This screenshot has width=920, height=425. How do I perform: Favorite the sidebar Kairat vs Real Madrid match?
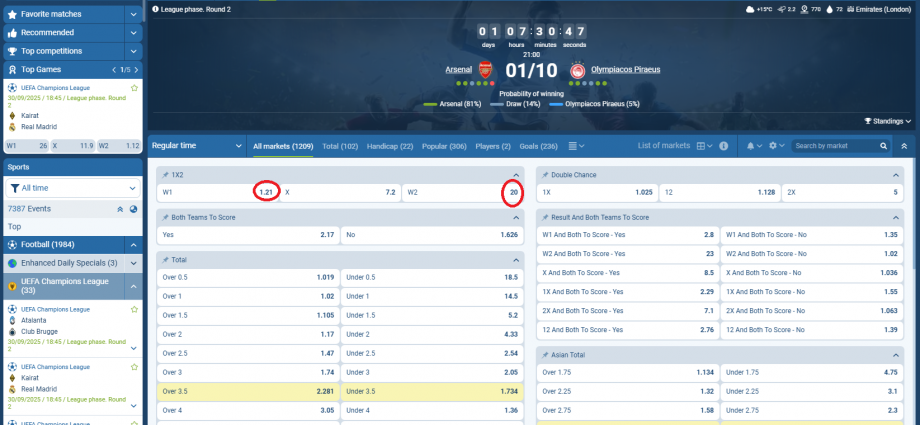click(x=134, y=367)
